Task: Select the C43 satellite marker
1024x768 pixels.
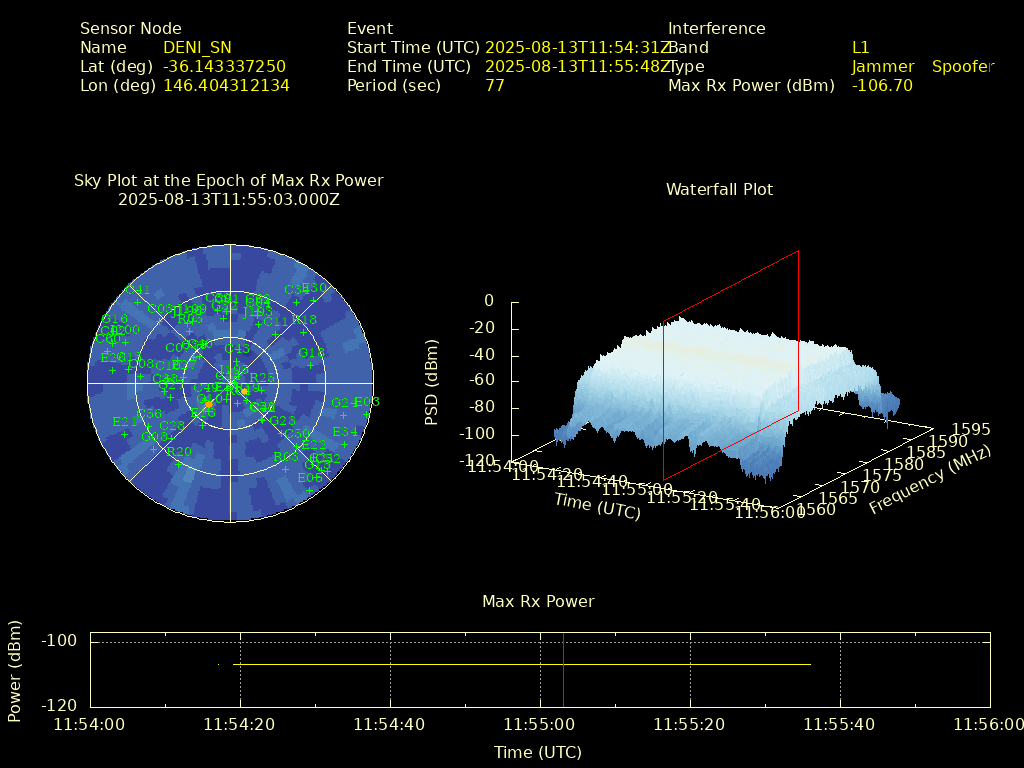Action: click(237, 361)
